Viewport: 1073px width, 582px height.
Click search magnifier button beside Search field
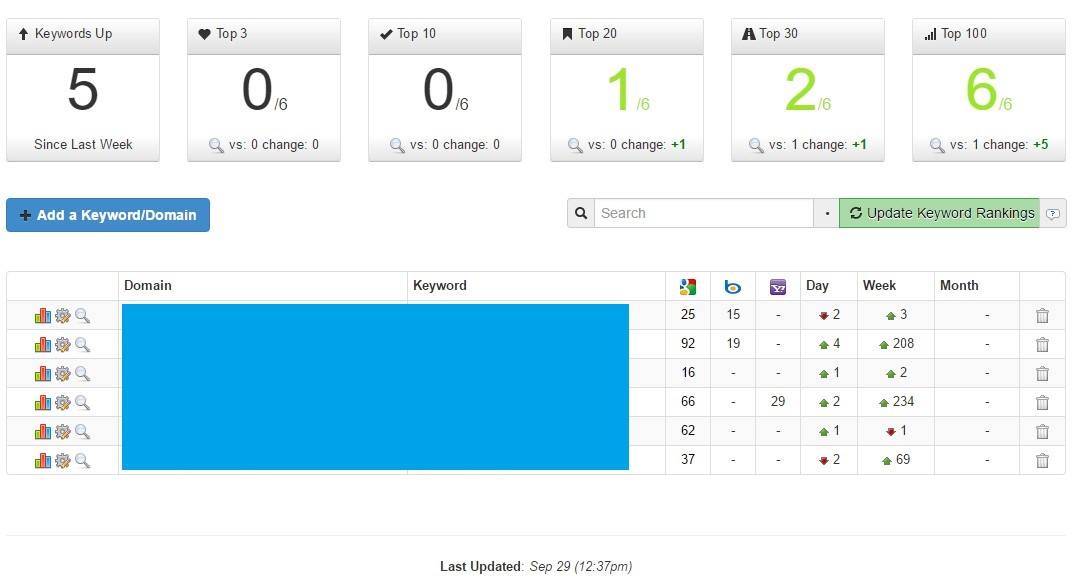point(581,213)
